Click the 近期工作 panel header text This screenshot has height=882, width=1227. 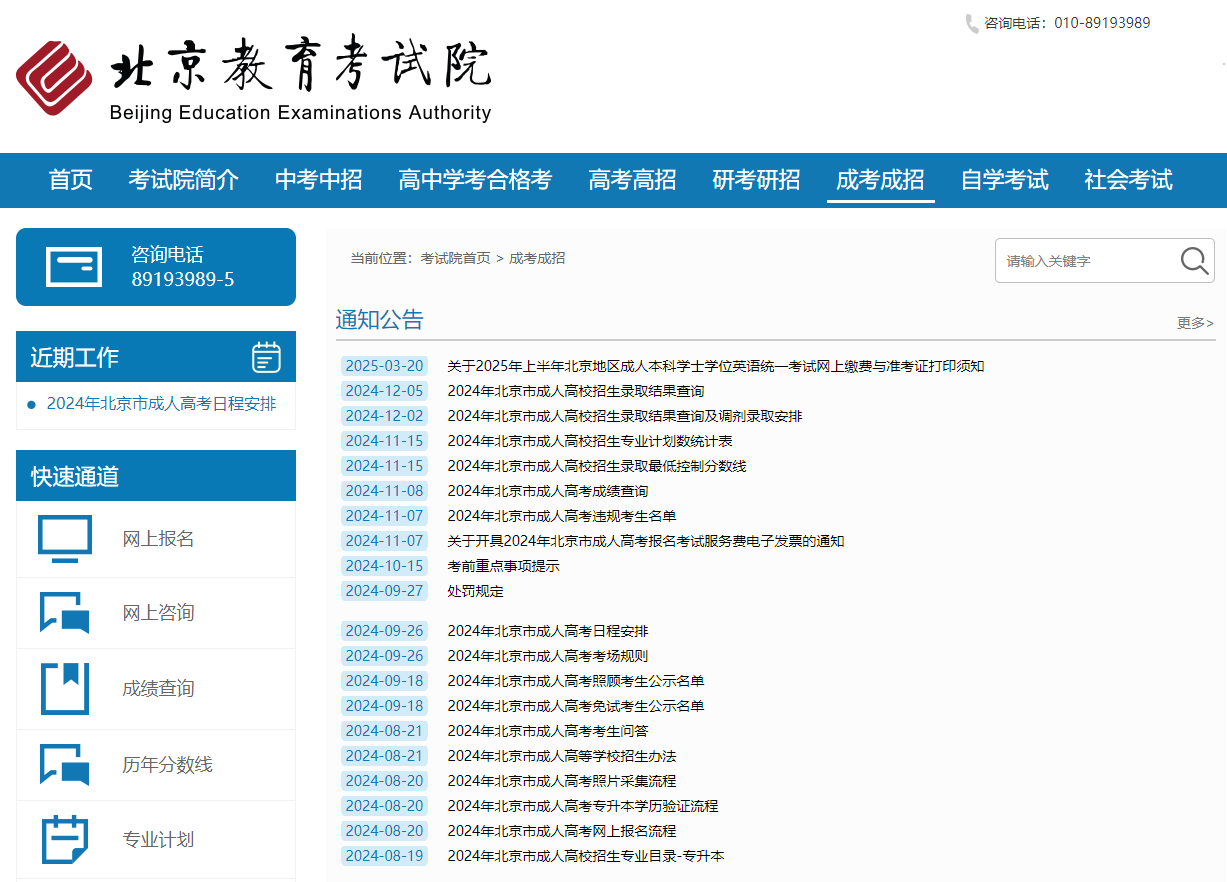[74, 357]
